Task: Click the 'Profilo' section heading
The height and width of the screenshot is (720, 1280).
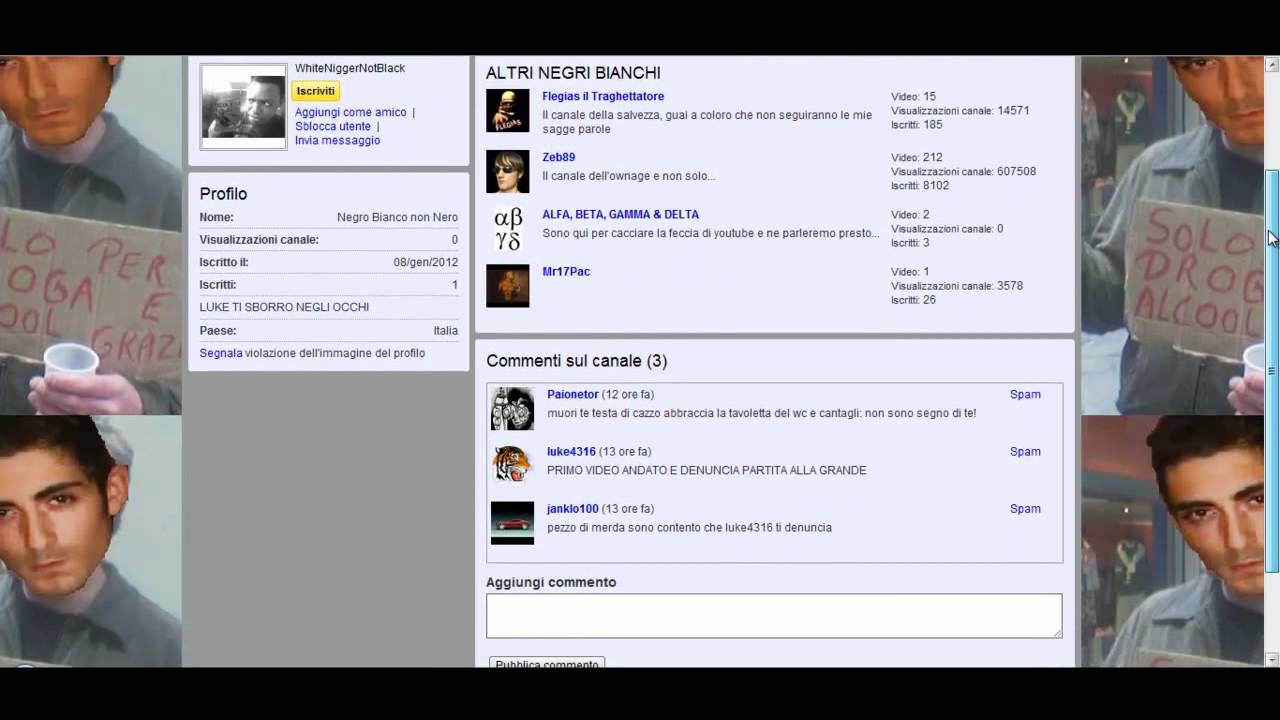Action: pyautogui.click(x=223, y=194)
